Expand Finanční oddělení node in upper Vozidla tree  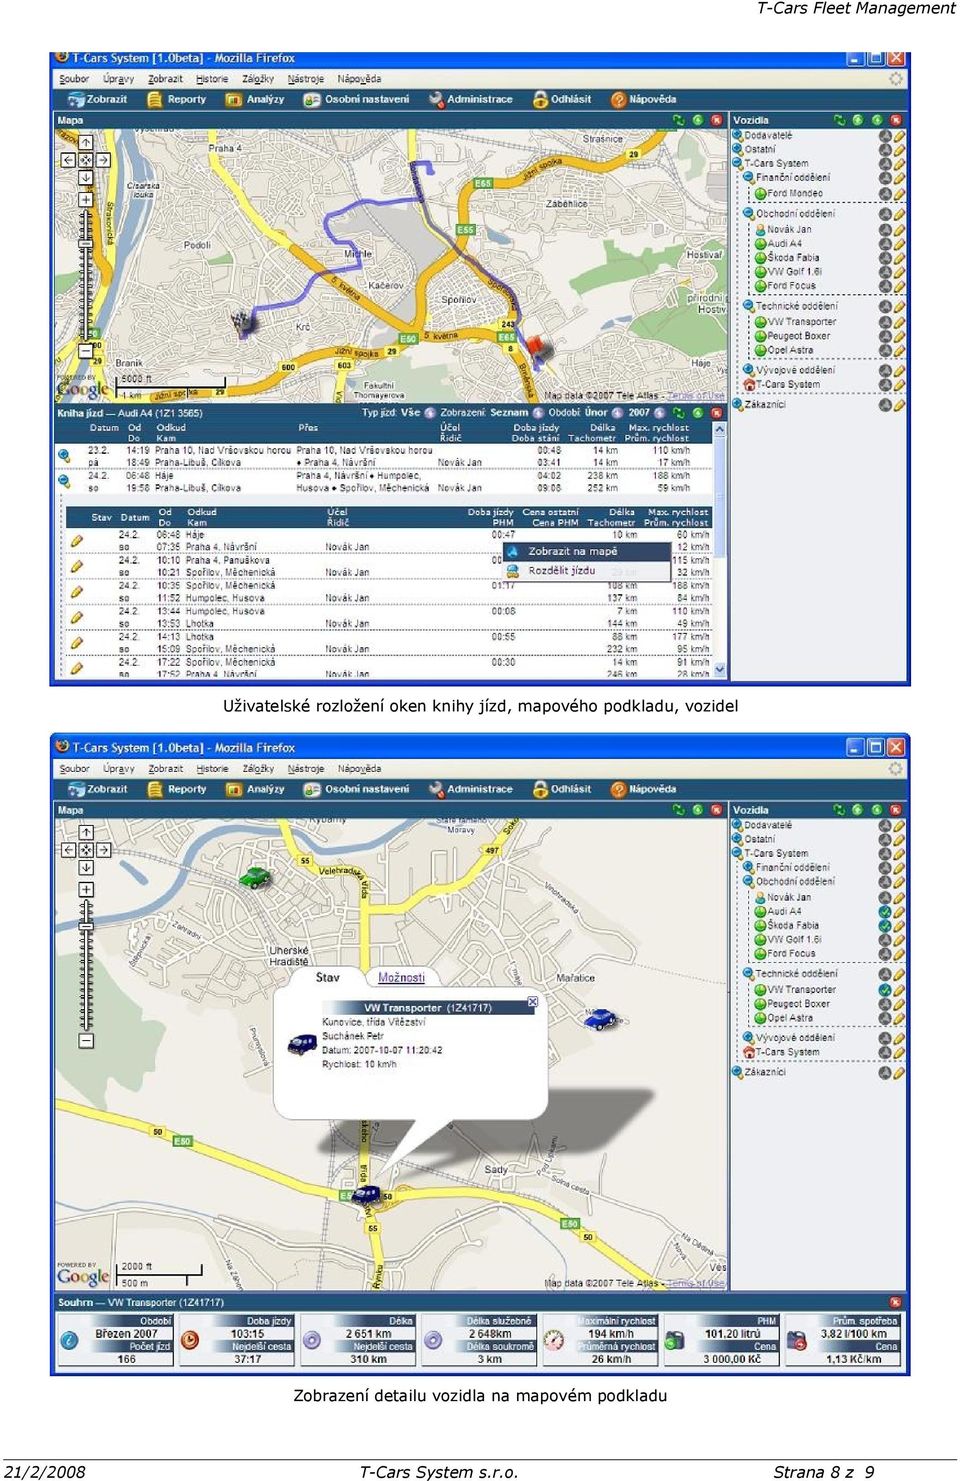pyautogui.click(x=749, y=177)
